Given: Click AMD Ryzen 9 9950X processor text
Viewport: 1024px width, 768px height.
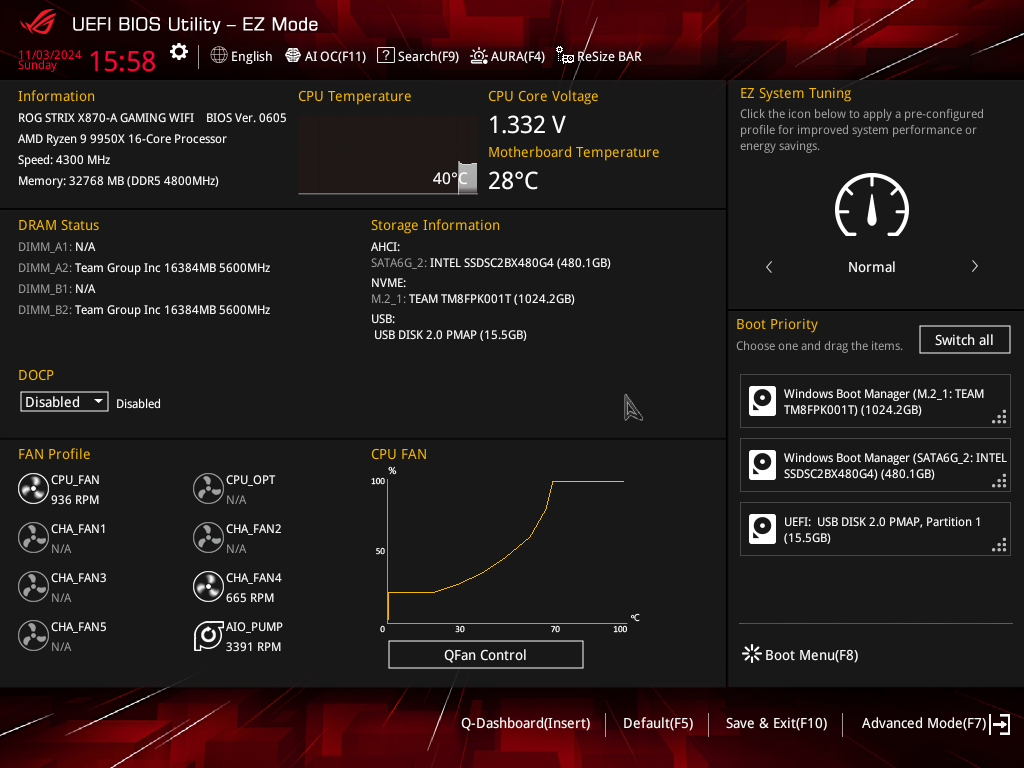Looking at the screenshot, I should [122, 138].
